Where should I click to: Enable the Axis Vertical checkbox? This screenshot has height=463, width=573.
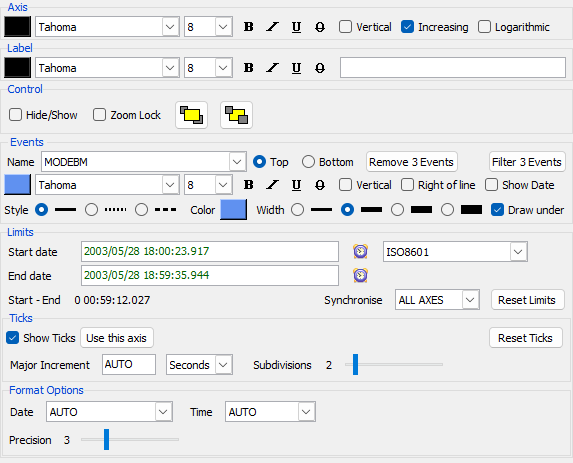coord(345,27)
